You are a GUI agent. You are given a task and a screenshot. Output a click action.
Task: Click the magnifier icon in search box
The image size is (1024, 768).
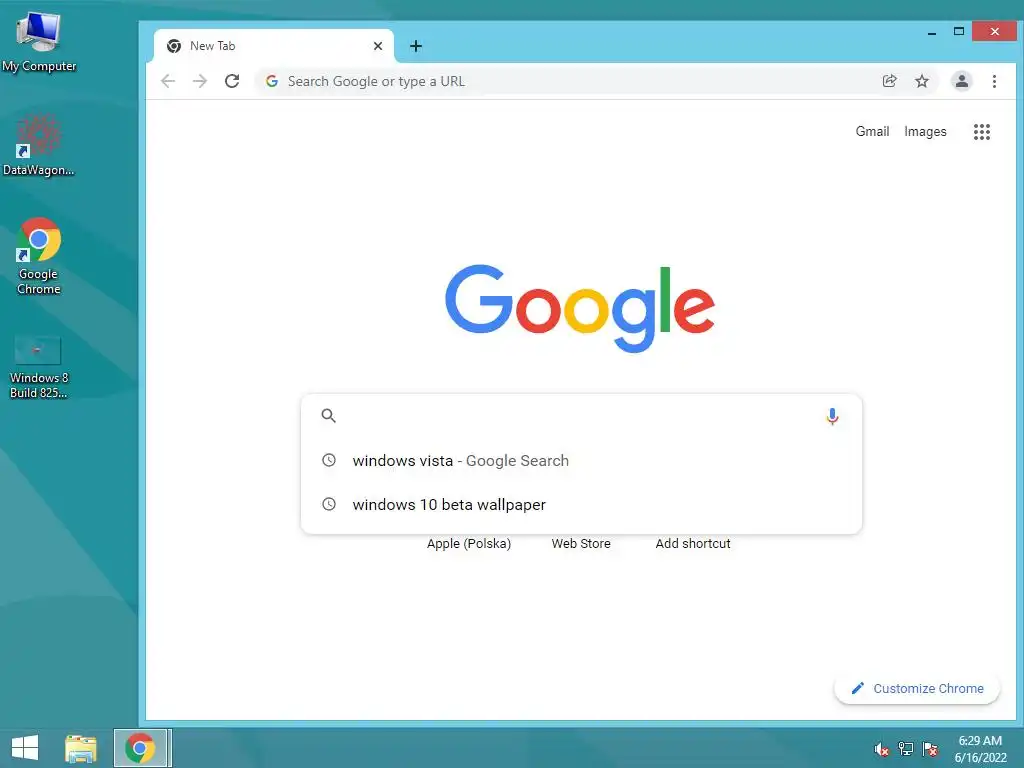coord(328,415)
